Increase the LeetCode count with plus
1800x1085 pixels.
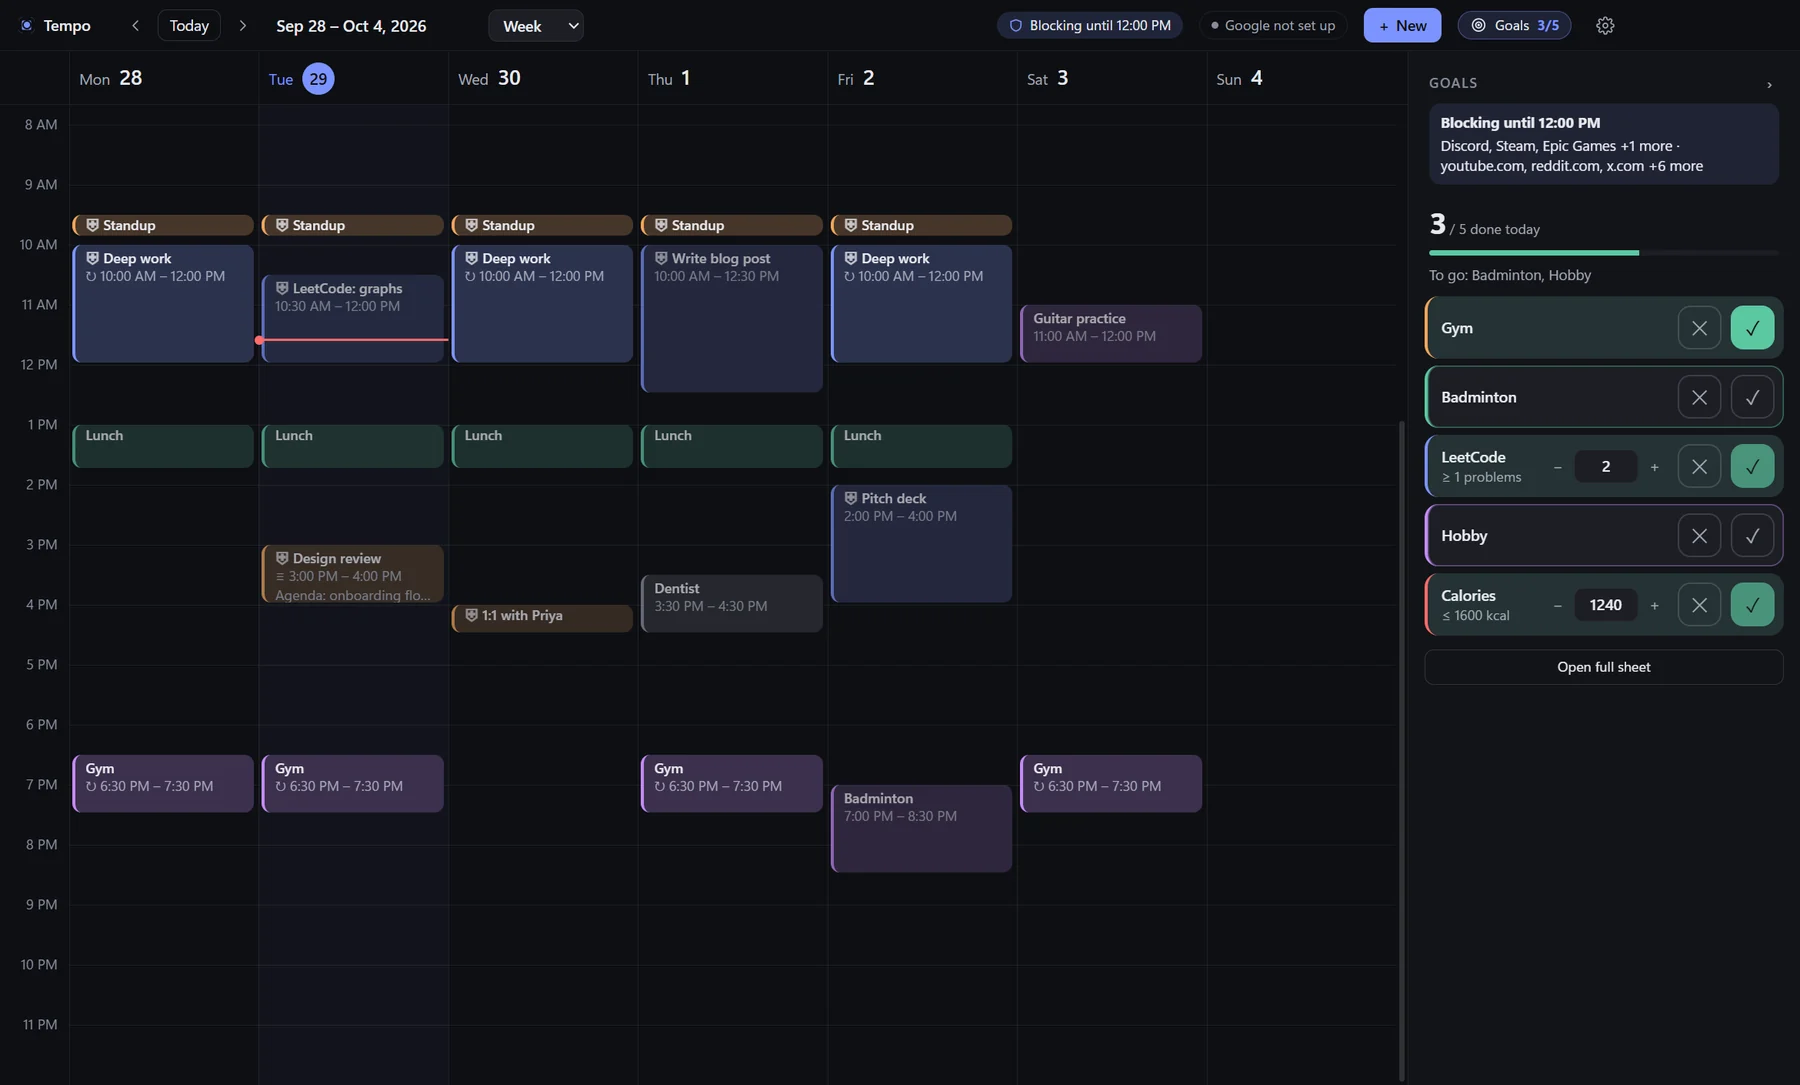coord(1654,467)
